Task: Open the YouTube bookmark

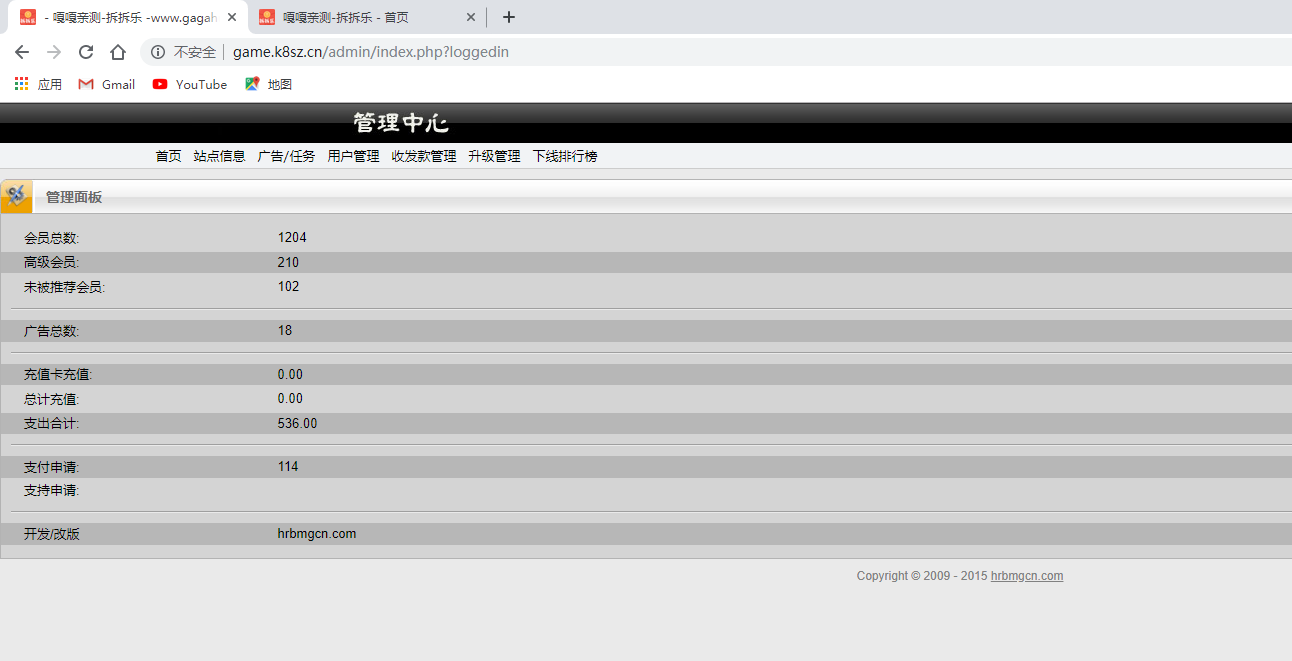Action: click(190, 85)
